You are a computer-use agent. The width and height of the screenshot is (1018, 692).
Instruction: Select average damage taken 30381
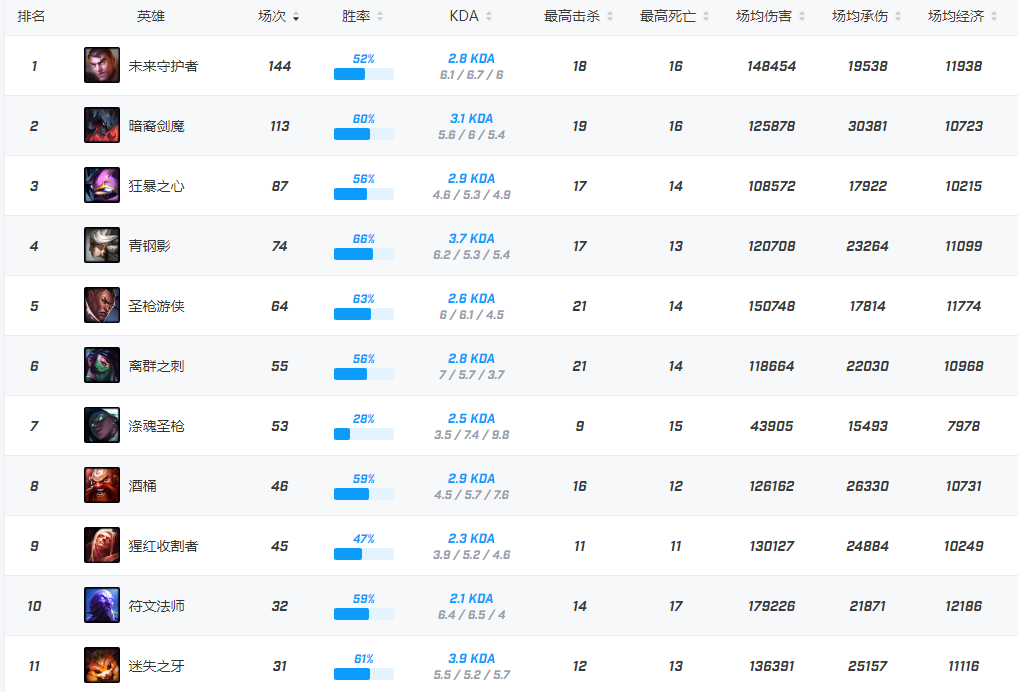(x=867, y=126)
